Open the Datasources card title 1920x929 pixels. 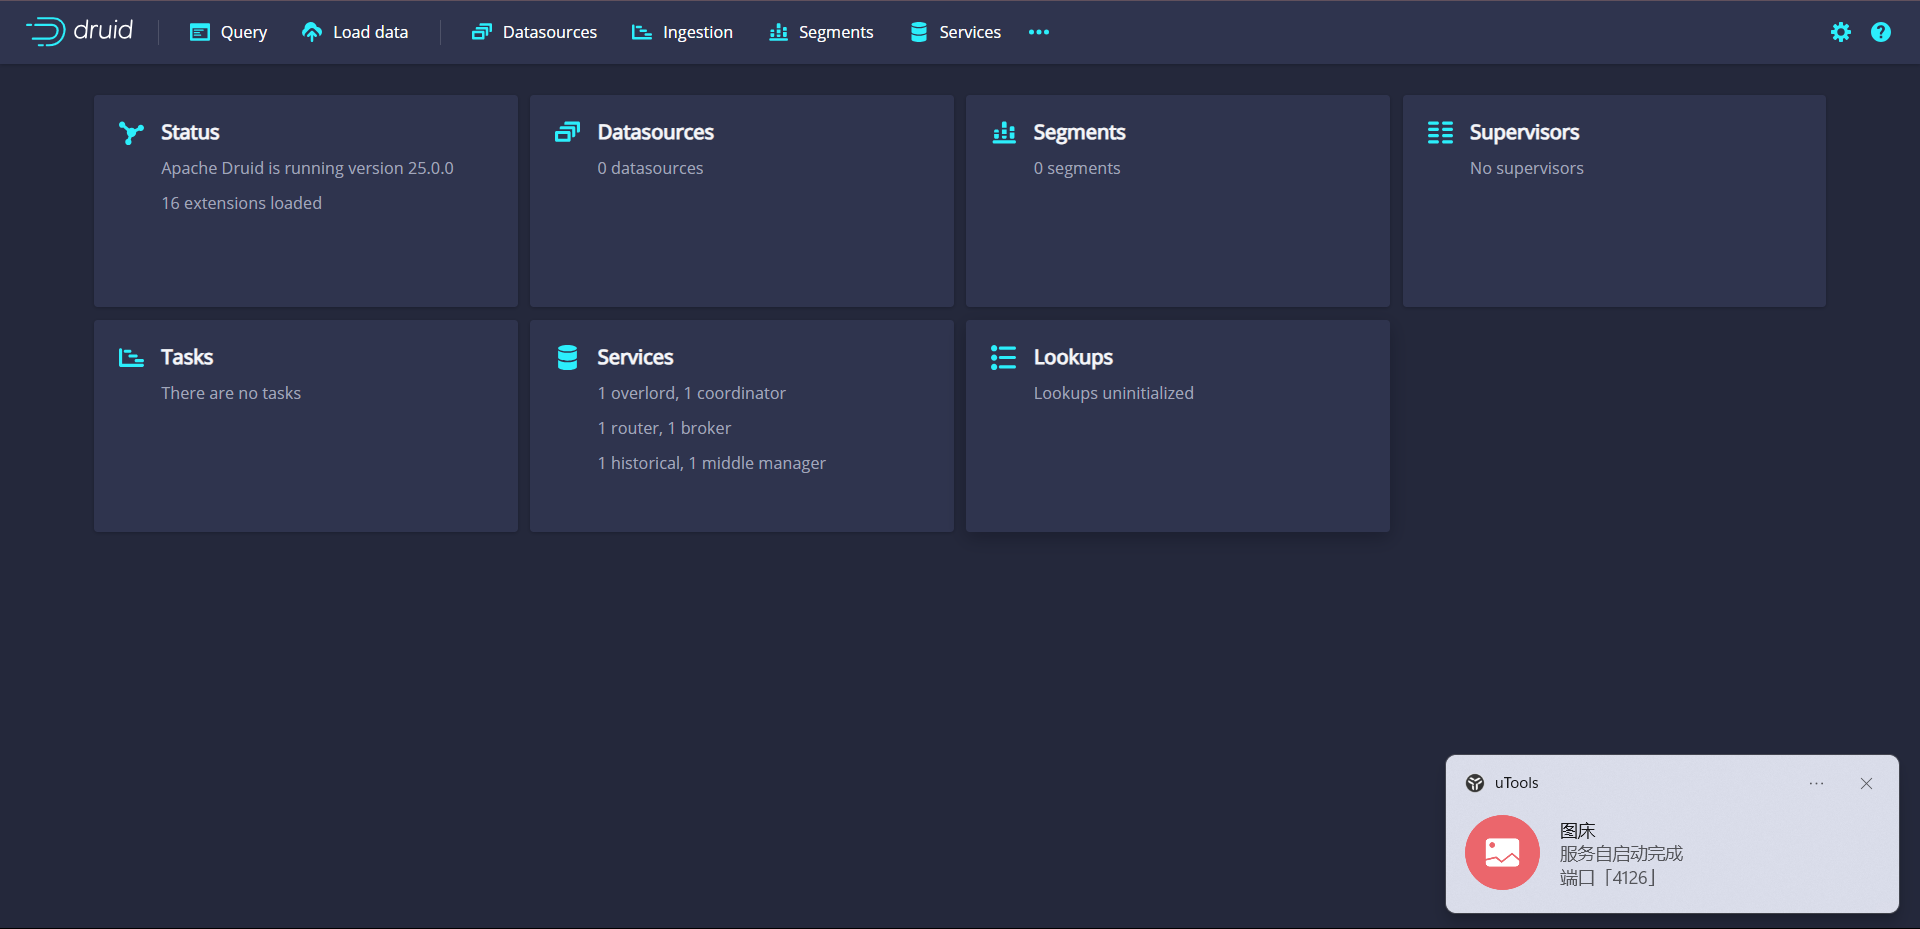[656, 132]
